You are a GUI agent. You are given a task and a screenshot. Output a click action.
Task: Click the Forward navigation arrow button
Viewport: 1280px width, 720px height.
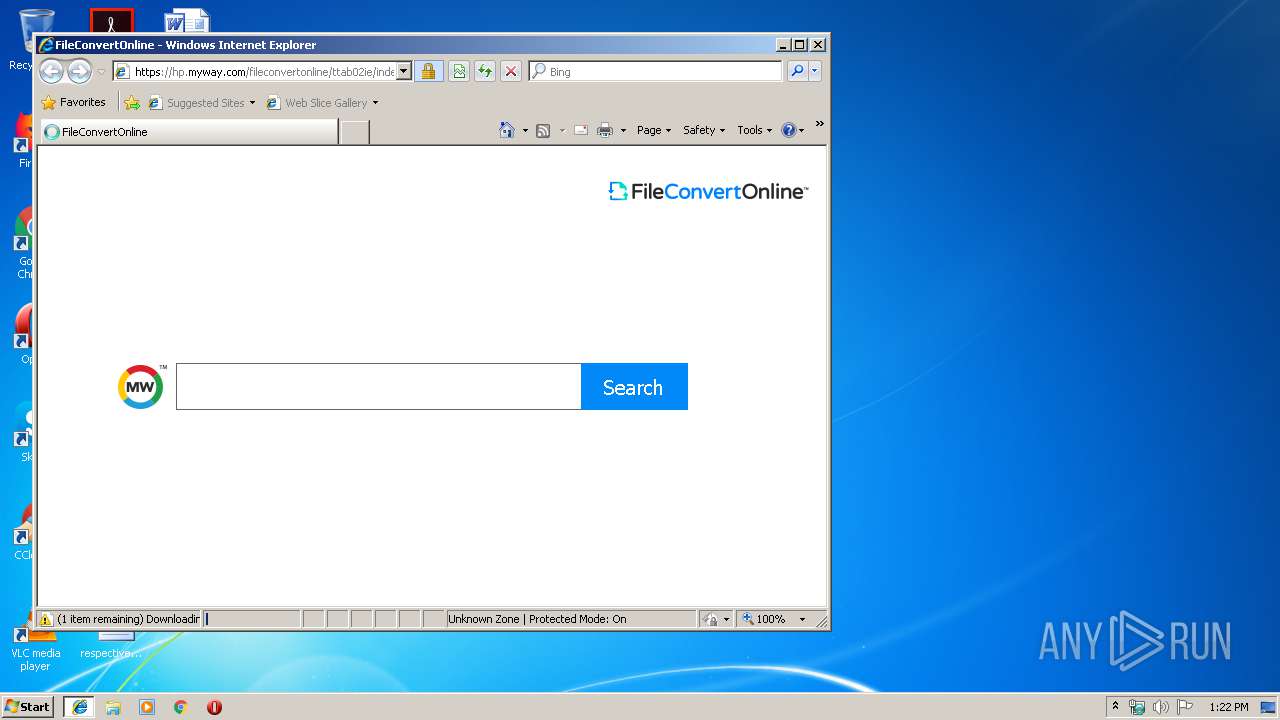(x=79, y=71)
